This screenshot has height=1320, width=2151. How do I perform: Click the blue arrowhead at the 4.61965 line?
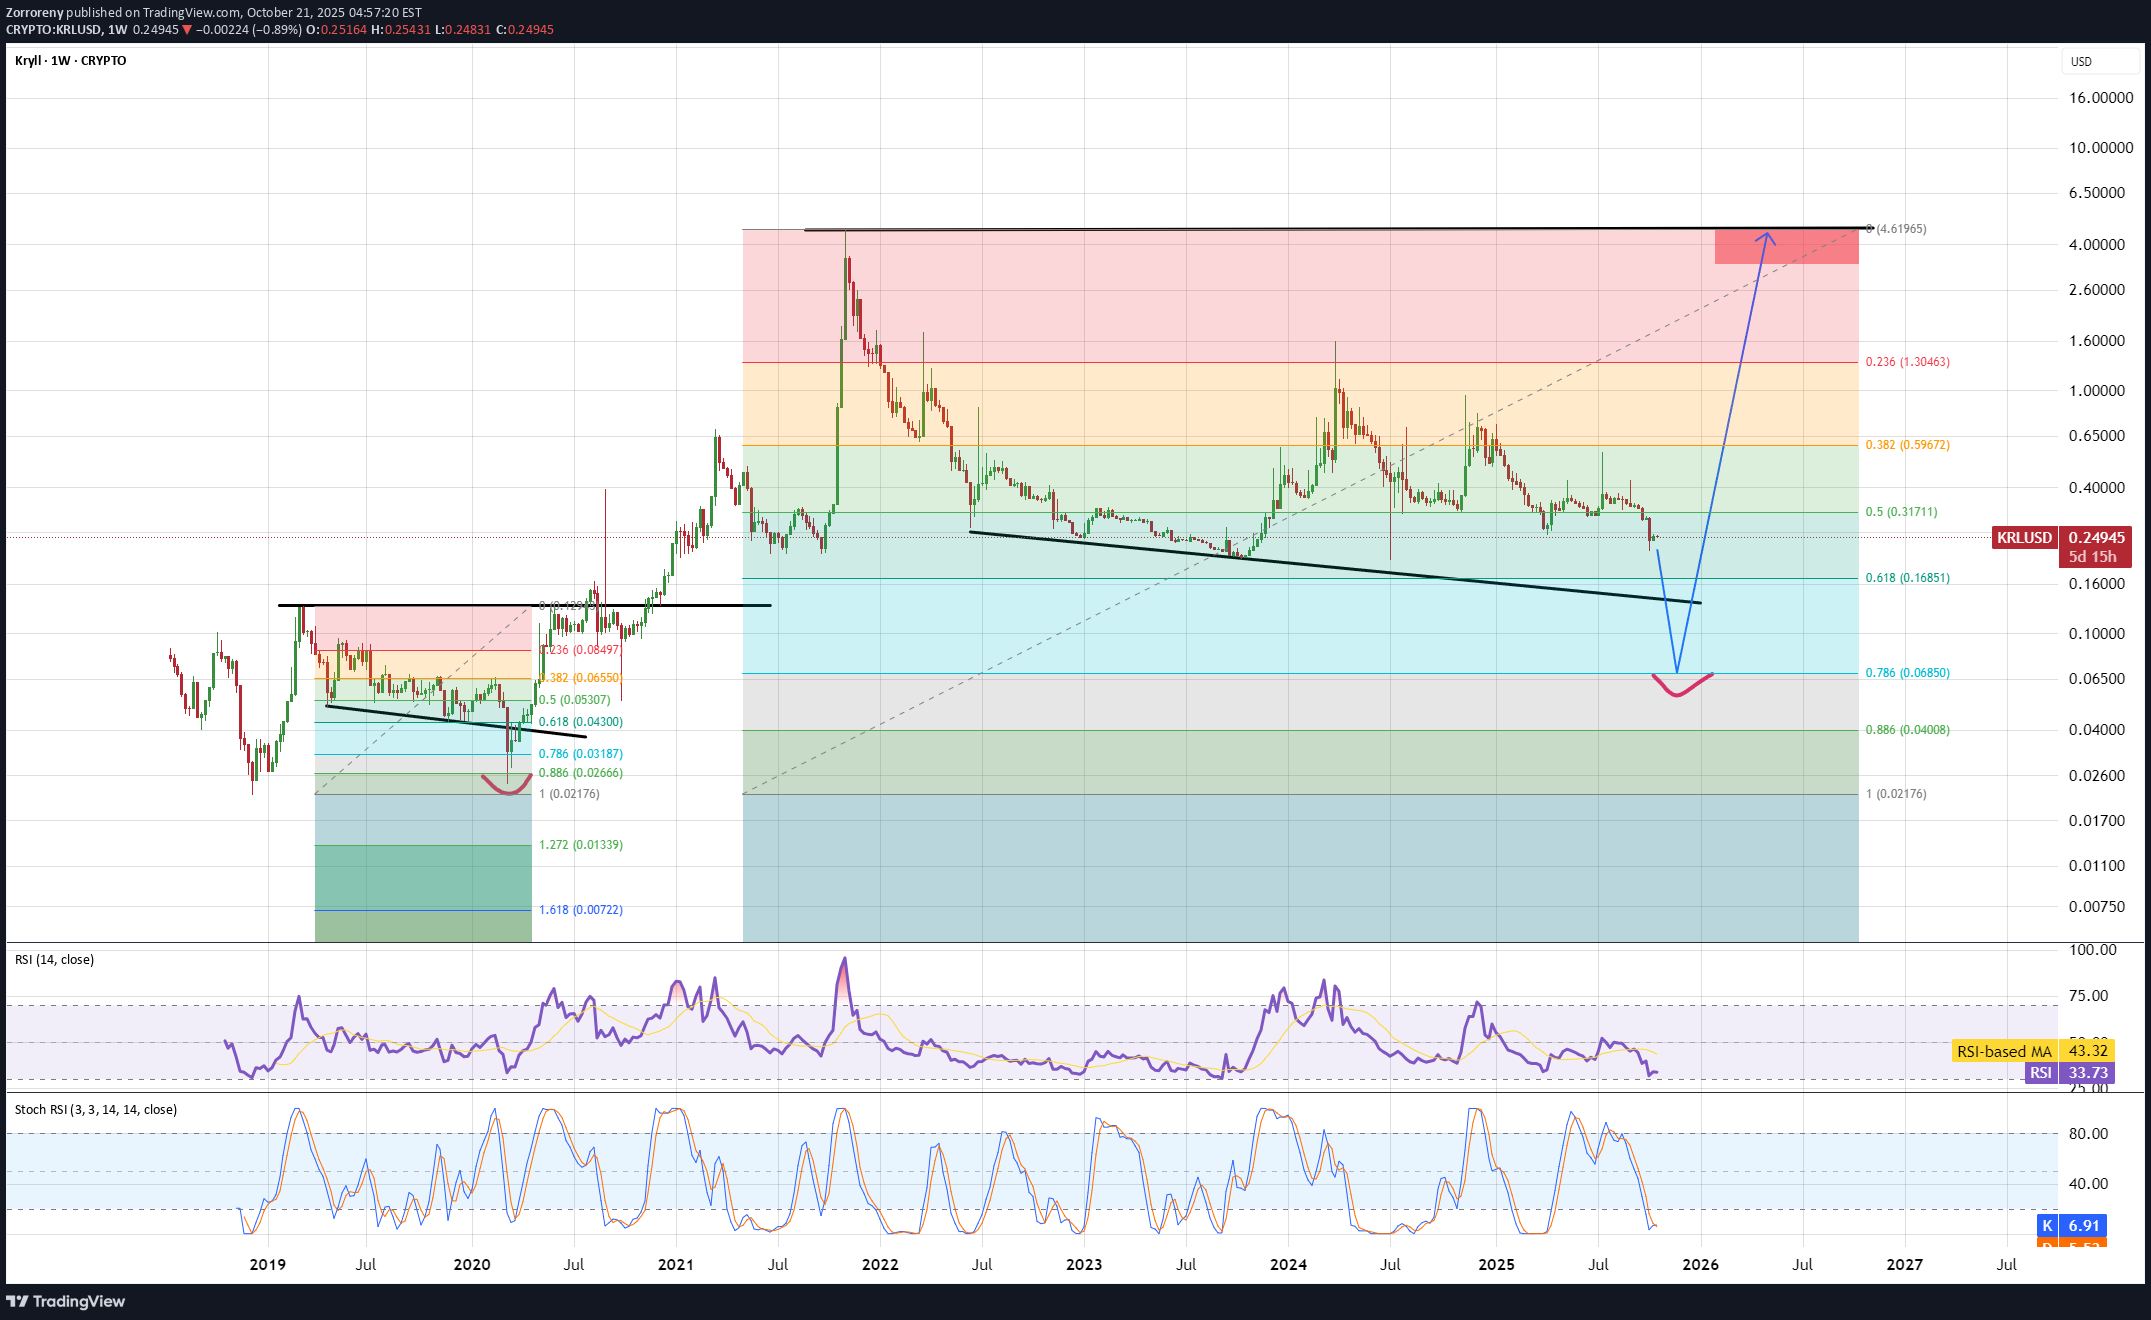point(1767,238)
